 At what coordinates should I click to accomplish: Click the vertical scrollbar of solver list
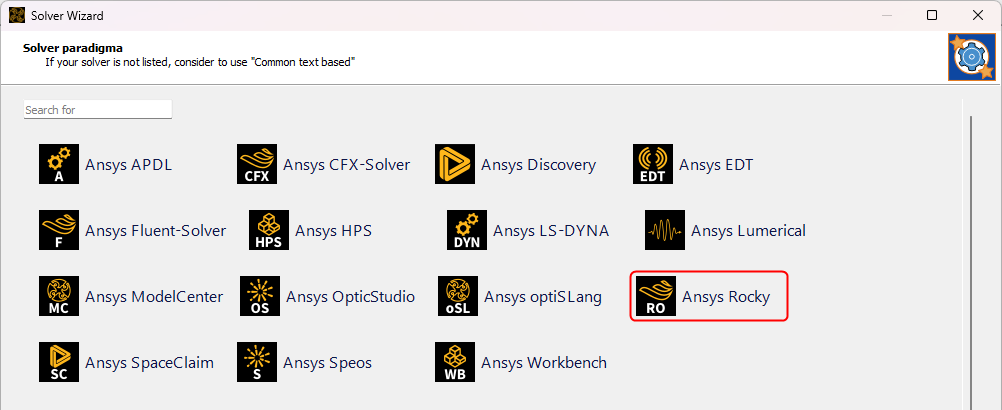click(x=971, y=262)
